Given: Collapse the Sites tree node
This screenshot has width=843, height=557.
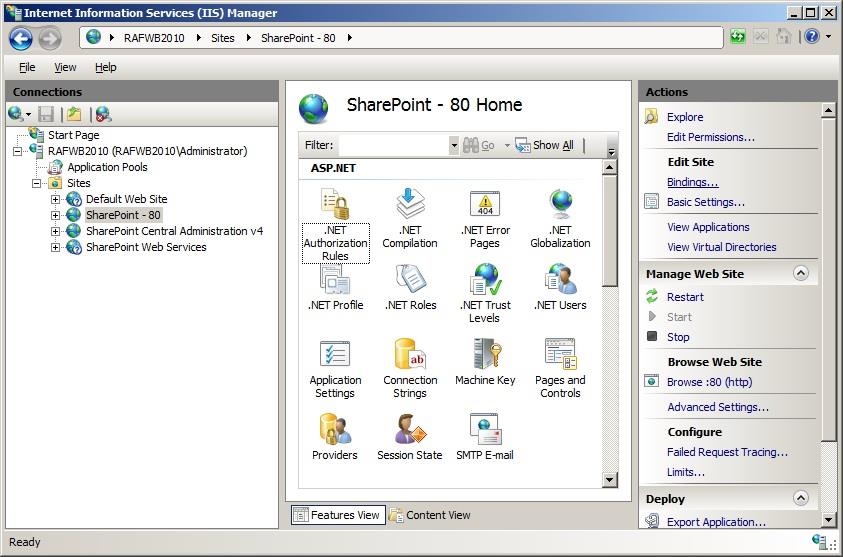Looking at the screenshot, I should click(36, 183).
